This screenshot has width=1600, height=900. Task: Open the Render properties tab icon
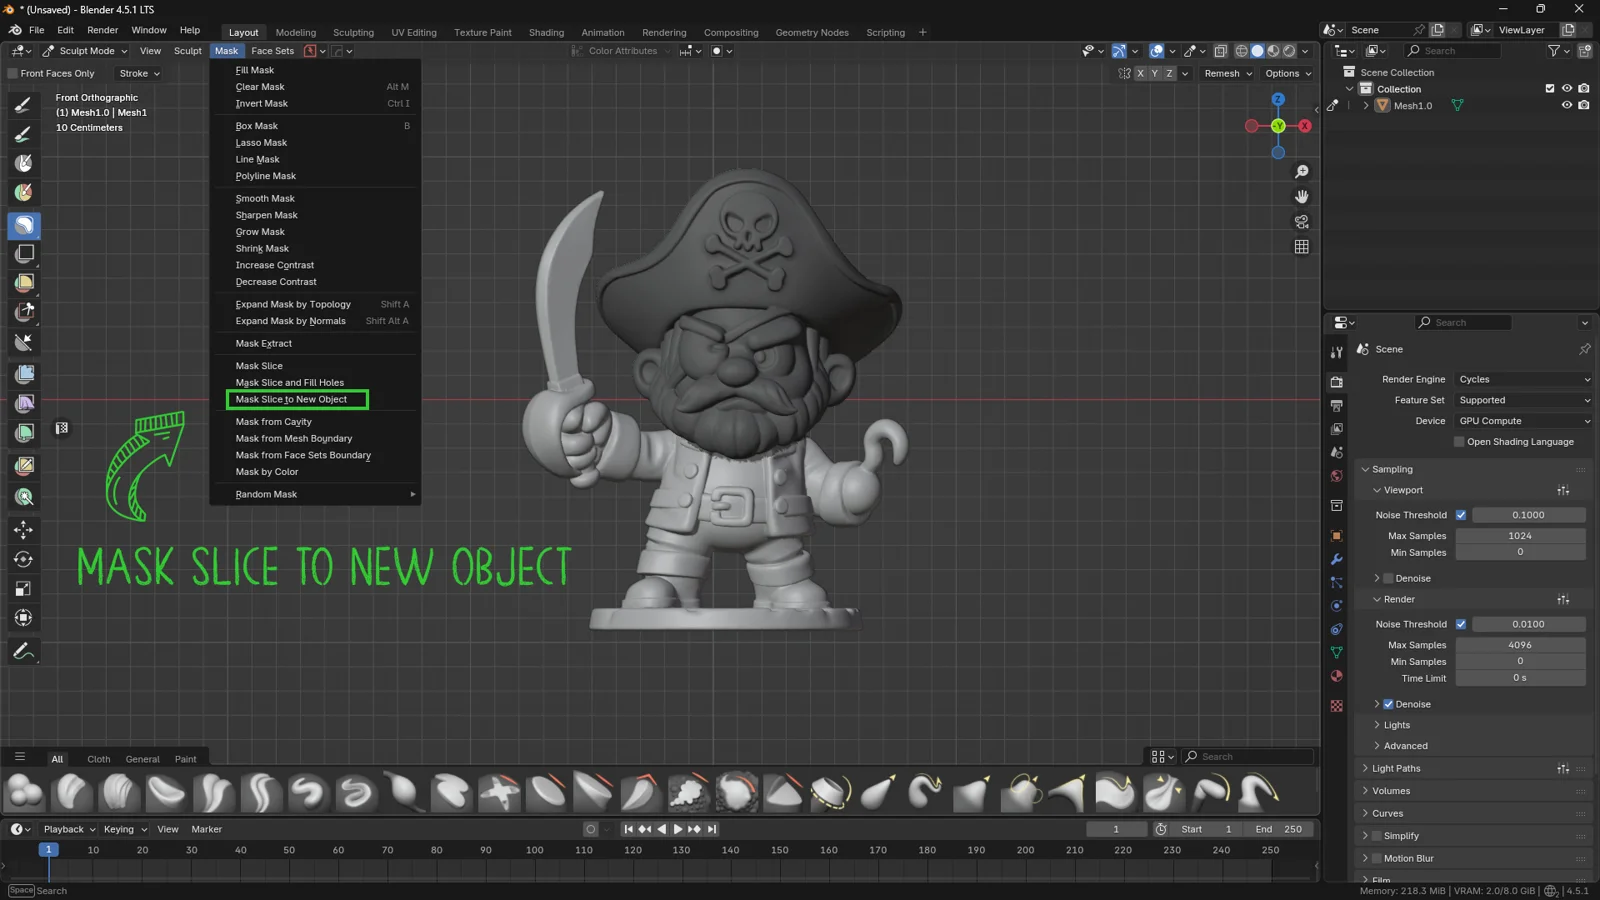[x=1336, y=382]
